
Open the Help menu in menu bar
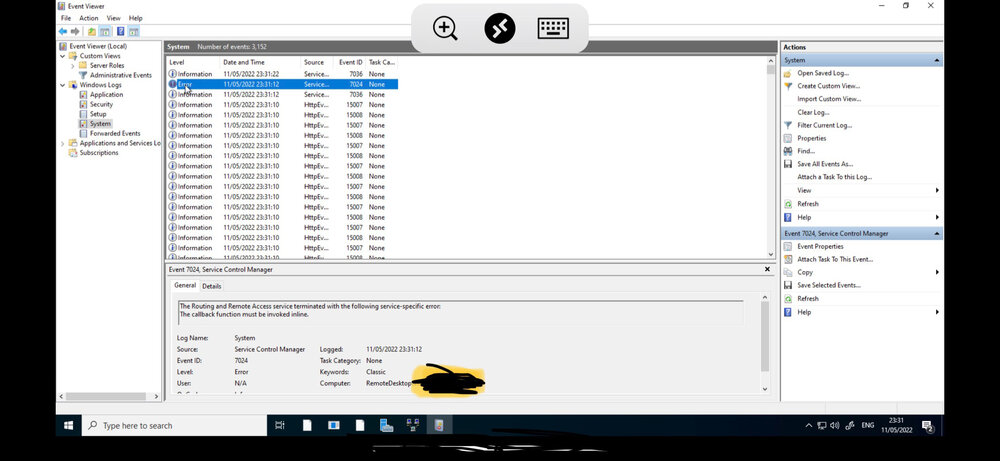(x=135, y=18)
